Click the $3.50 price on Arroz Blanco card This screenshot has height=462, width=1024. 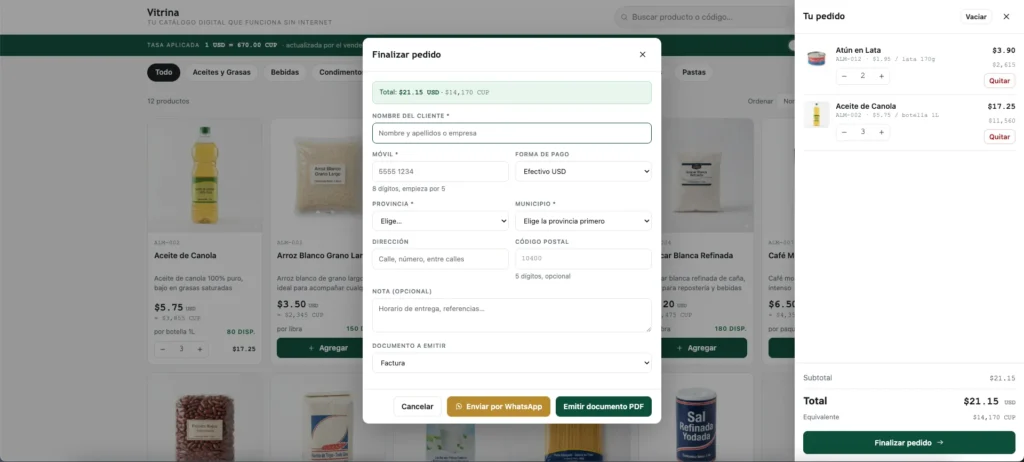tap(291, 305)
